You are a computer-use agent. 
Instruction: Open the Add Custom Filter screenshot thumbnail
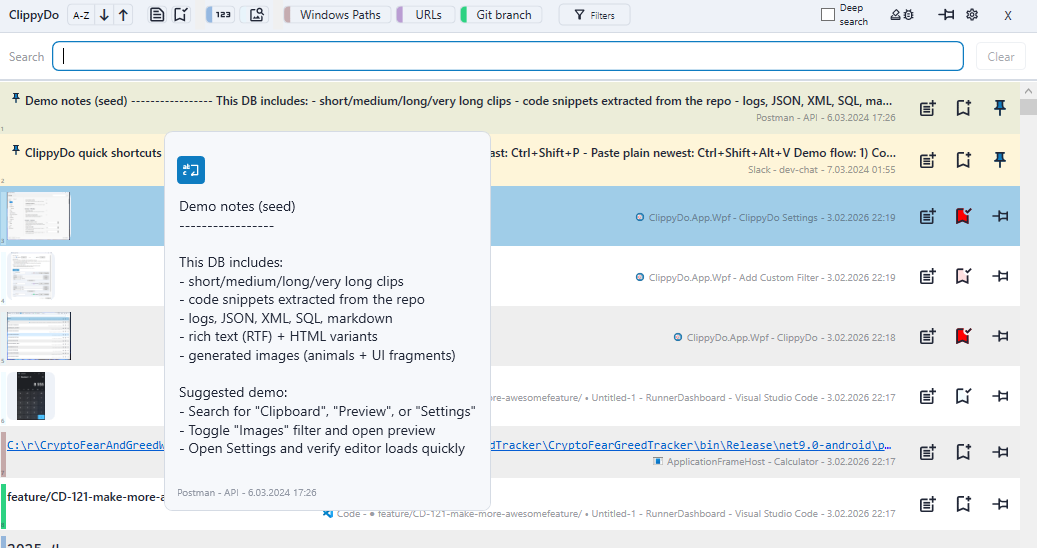[31, 276]
